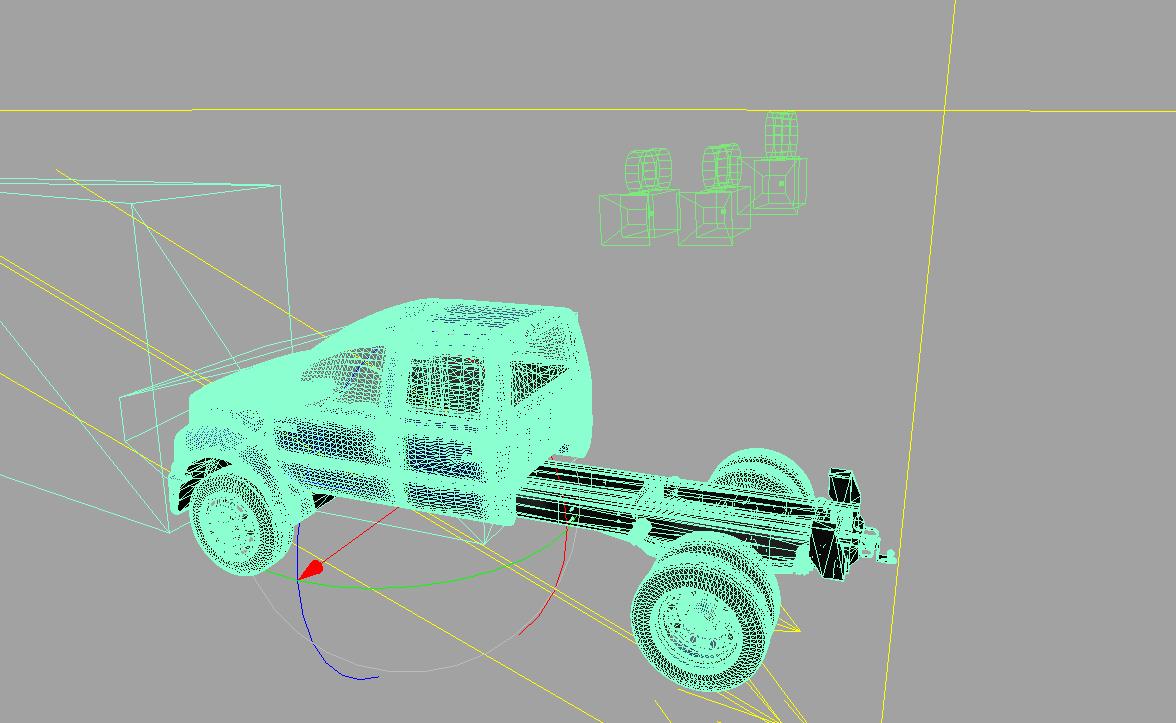Click the red arrow cone gizmo handle
The width and height of the screenshot is (1176, 723).
[x=311, y=570]
